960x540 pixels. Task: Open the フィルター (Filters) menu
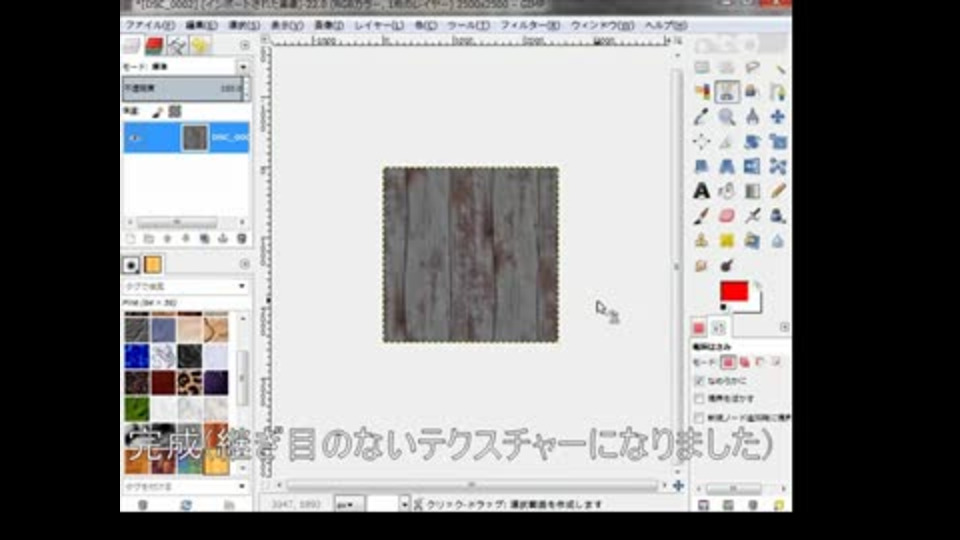[530, 26]
